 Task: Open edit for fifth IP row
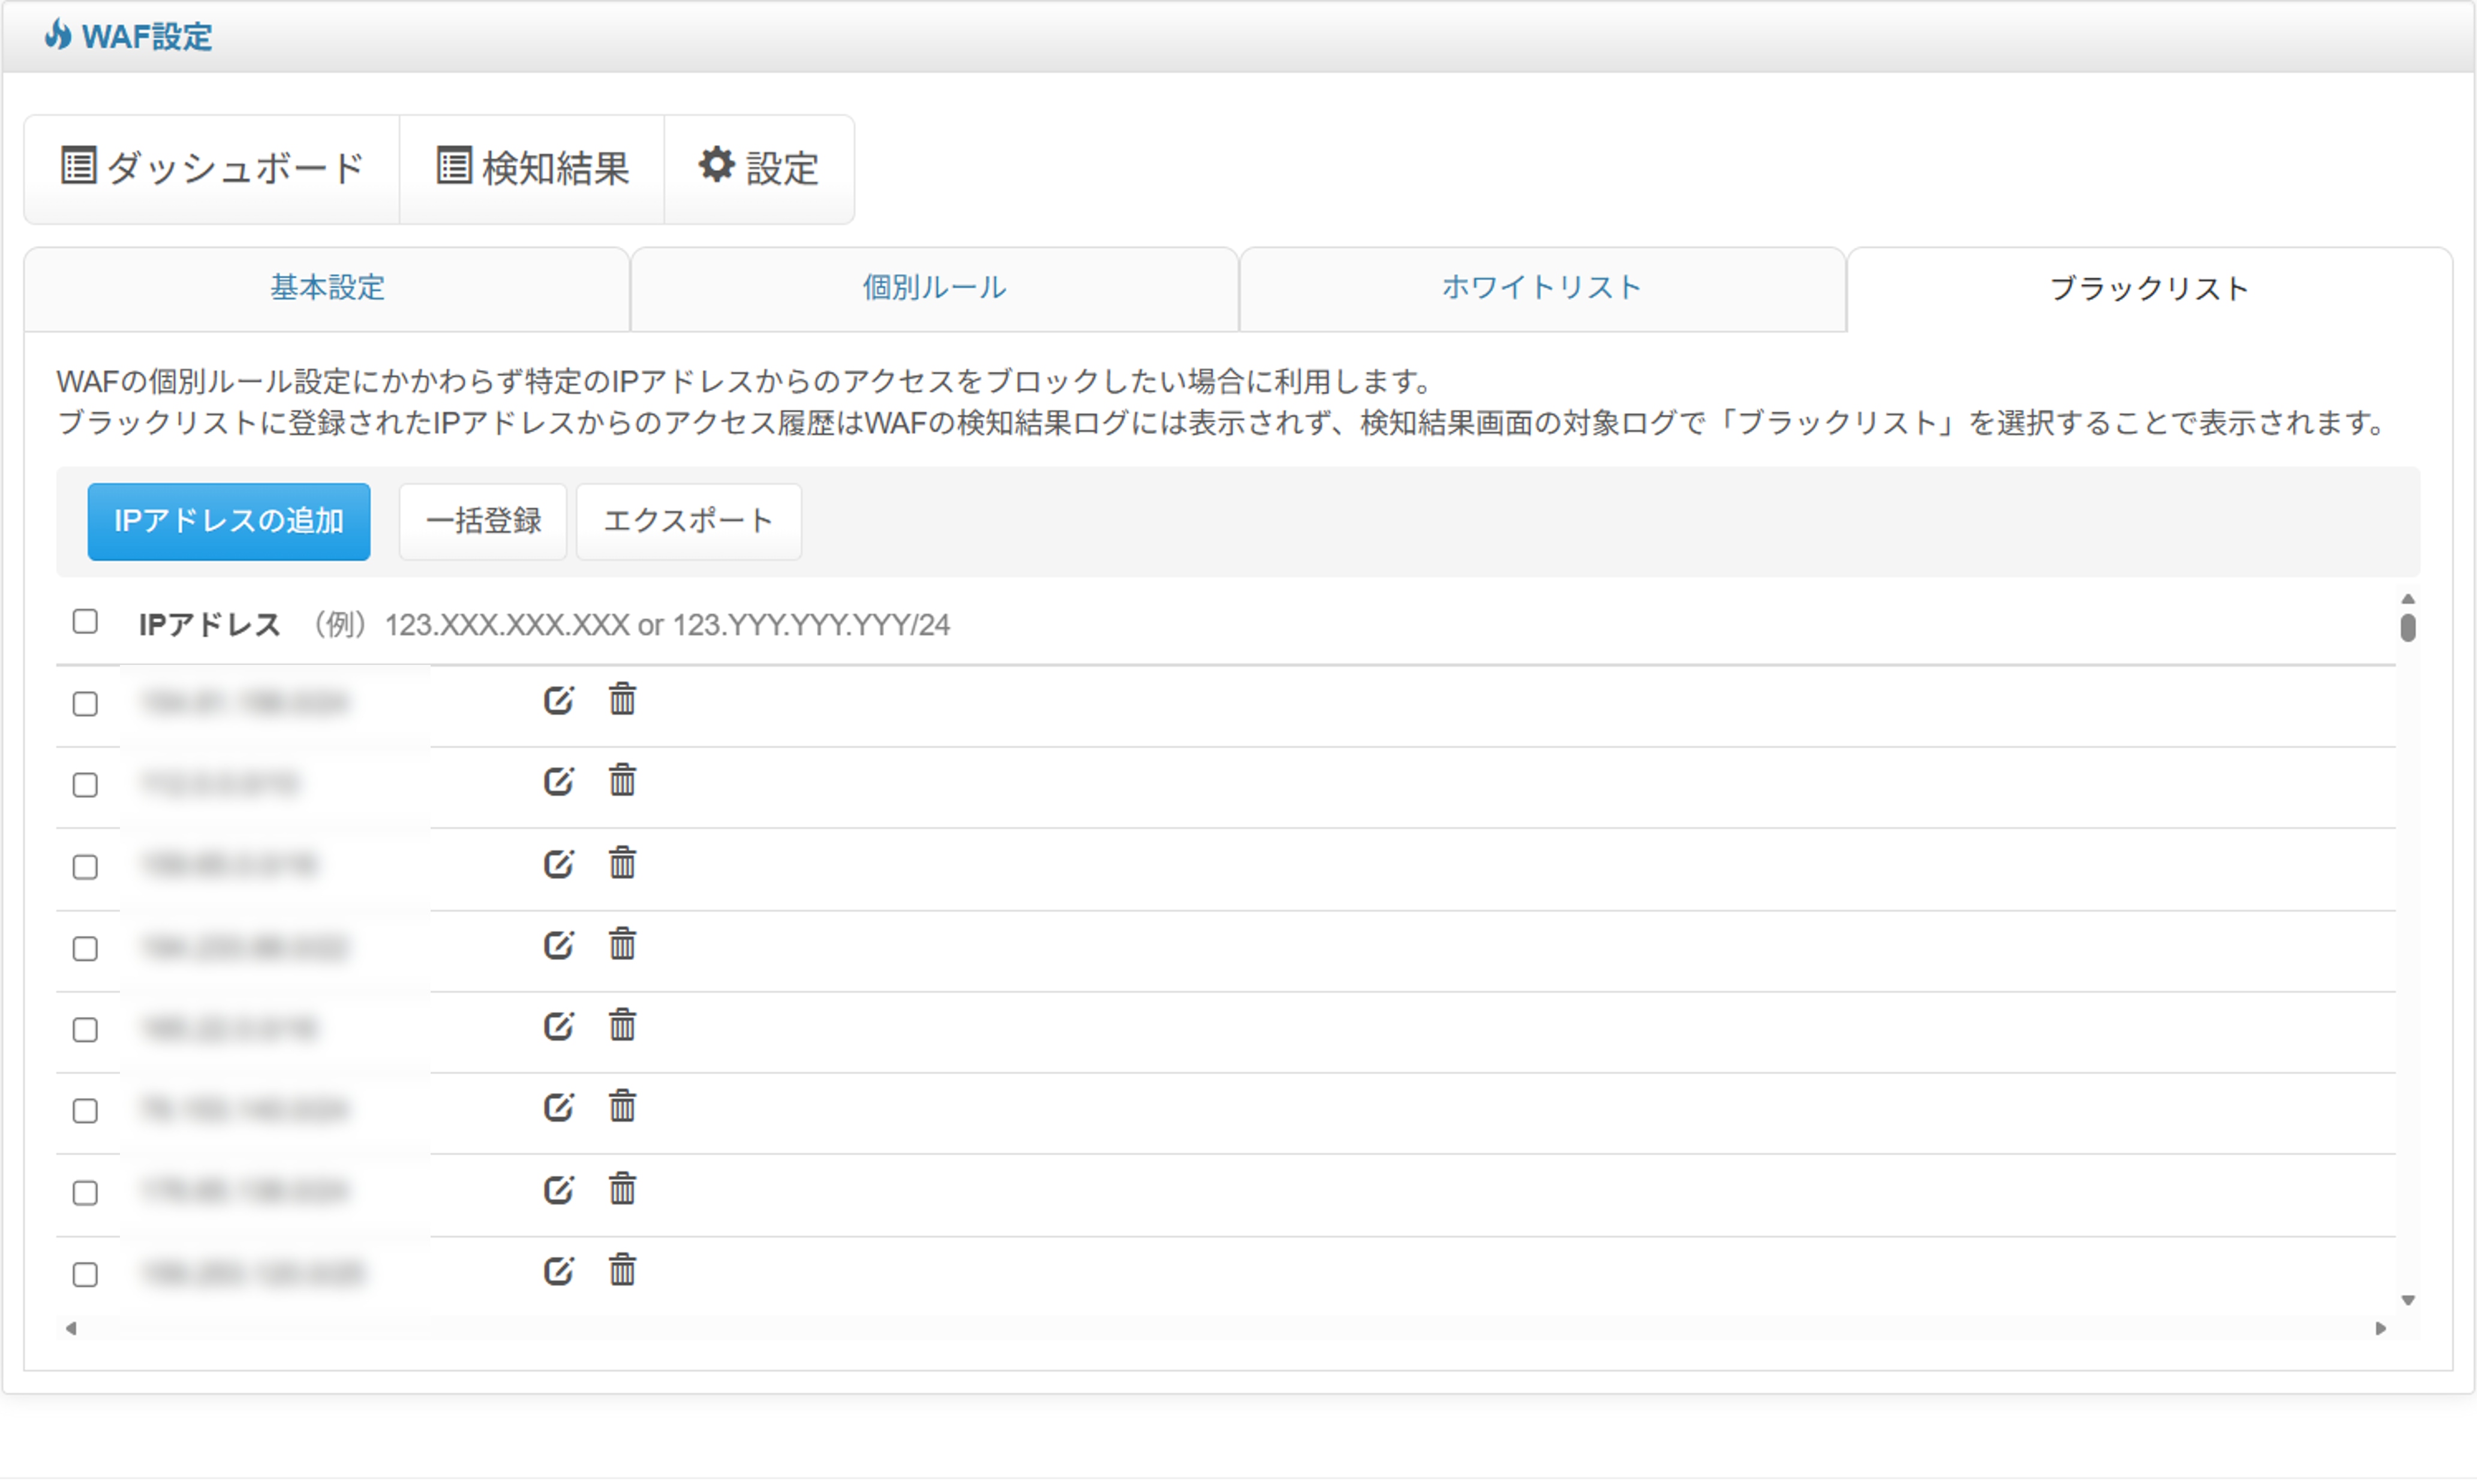tap(558, 1026)
